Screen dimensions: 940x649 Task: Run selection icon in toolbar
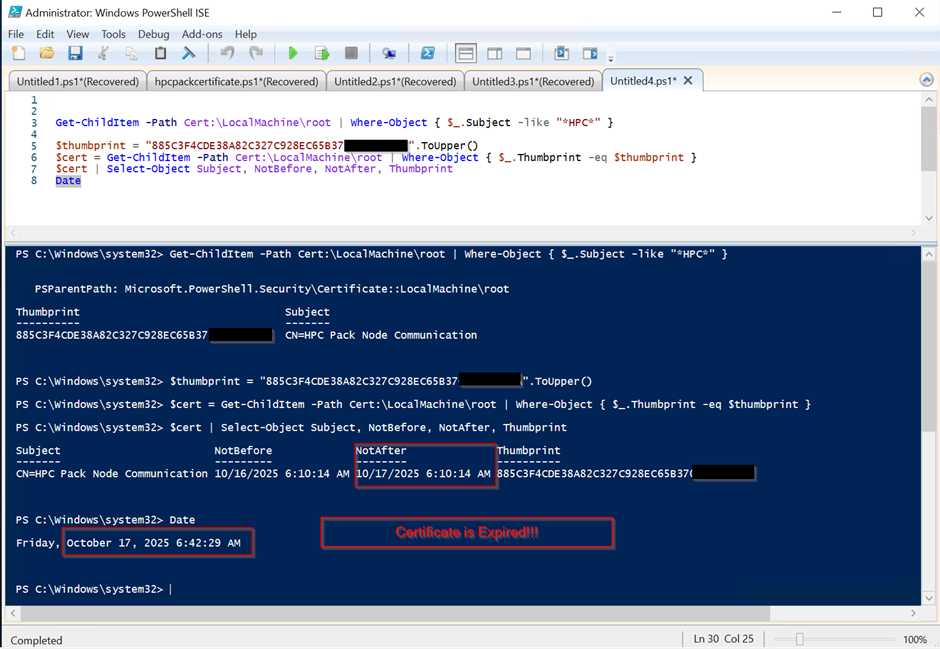(x=322, y=53)
